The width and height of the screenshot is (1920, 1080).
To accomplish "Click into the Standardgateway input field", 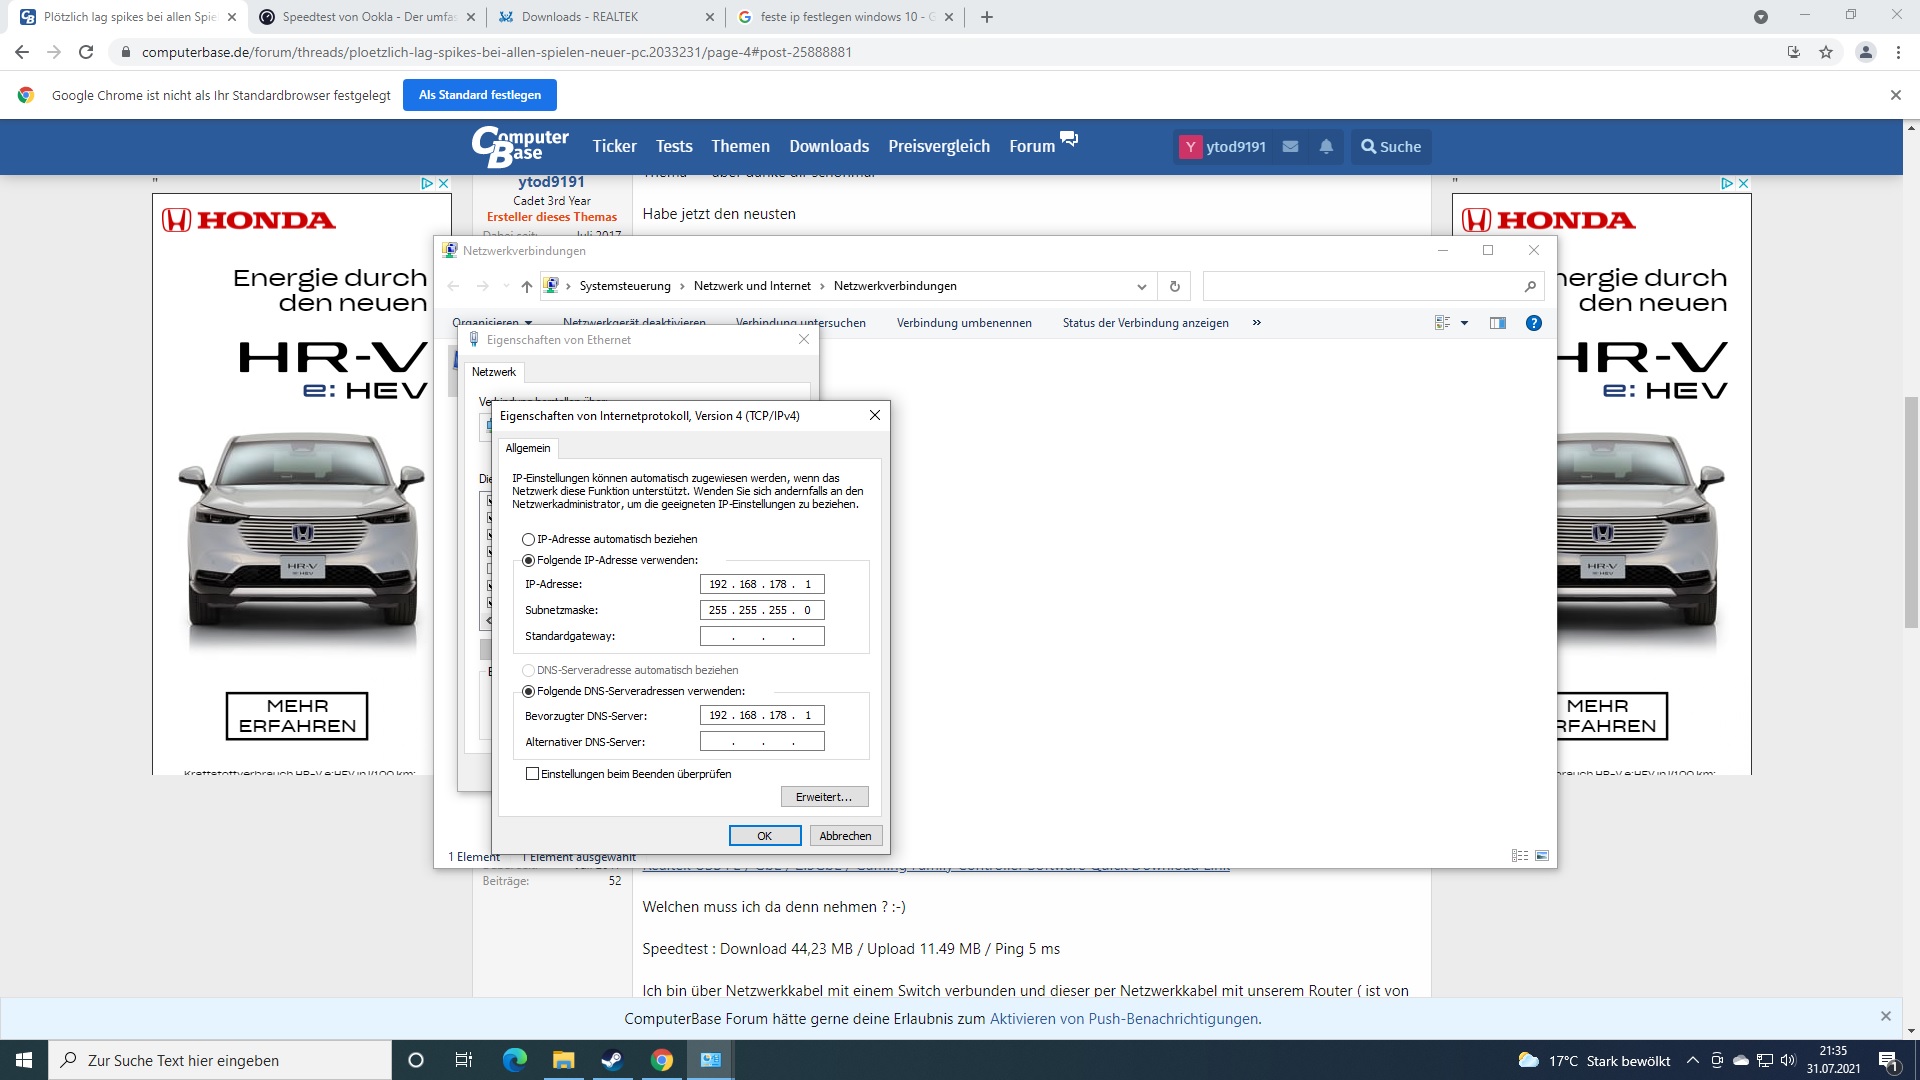I will tap(762, 636).
